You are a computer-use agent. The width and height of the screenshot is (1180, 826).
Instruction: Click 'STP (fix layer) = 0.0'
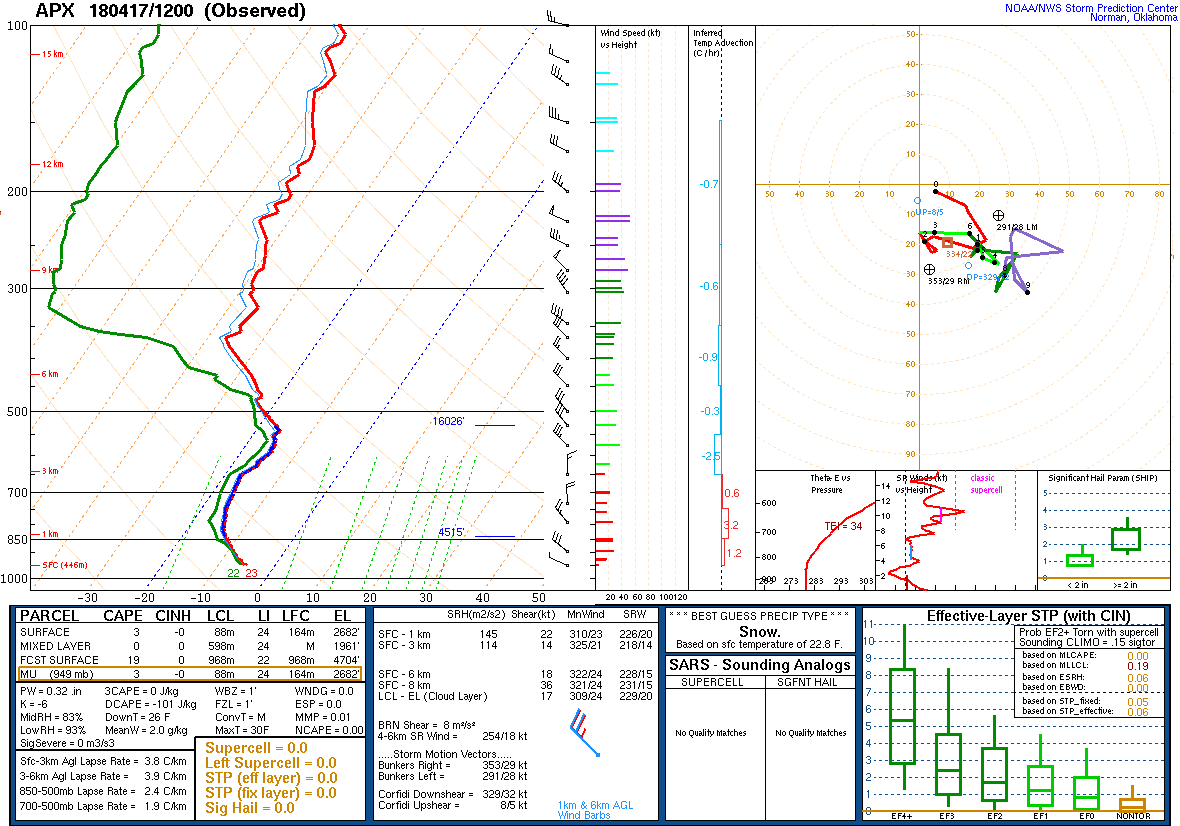(270, 793)
